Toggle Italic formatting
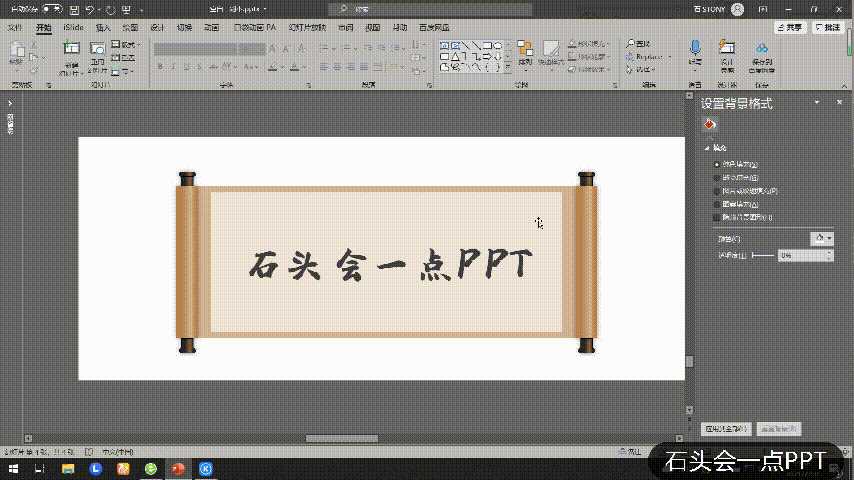 pyautogui.click(x=173, y=66)
